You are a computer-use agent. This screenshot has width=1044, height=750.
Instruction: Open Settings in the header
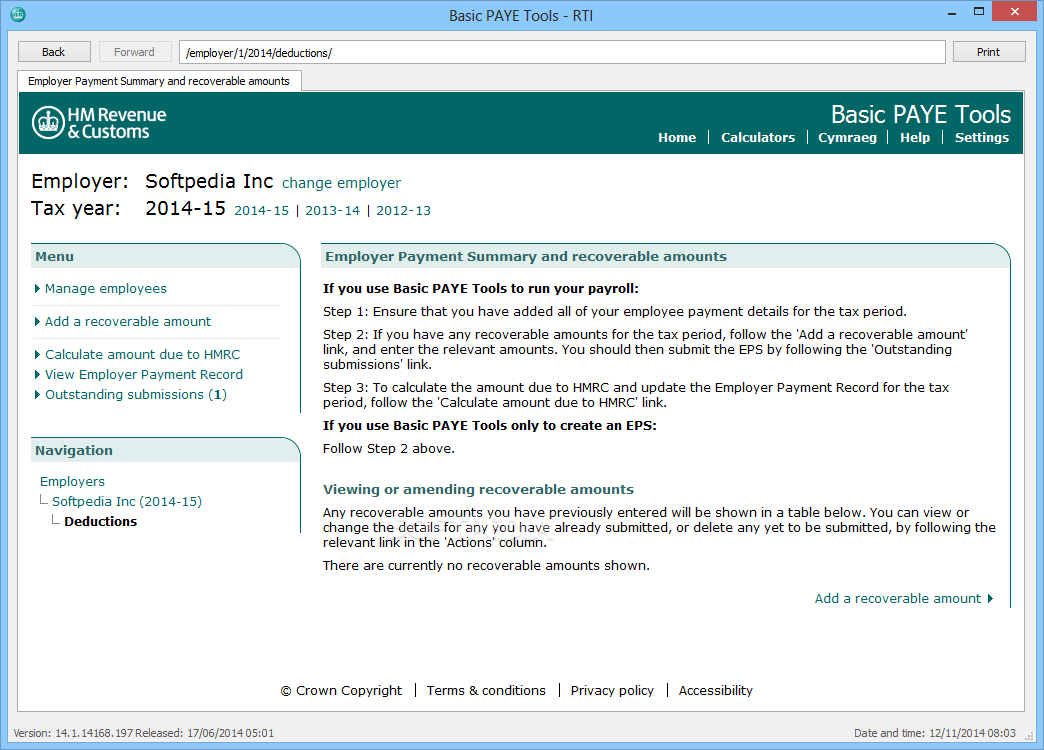click(981, 137)
